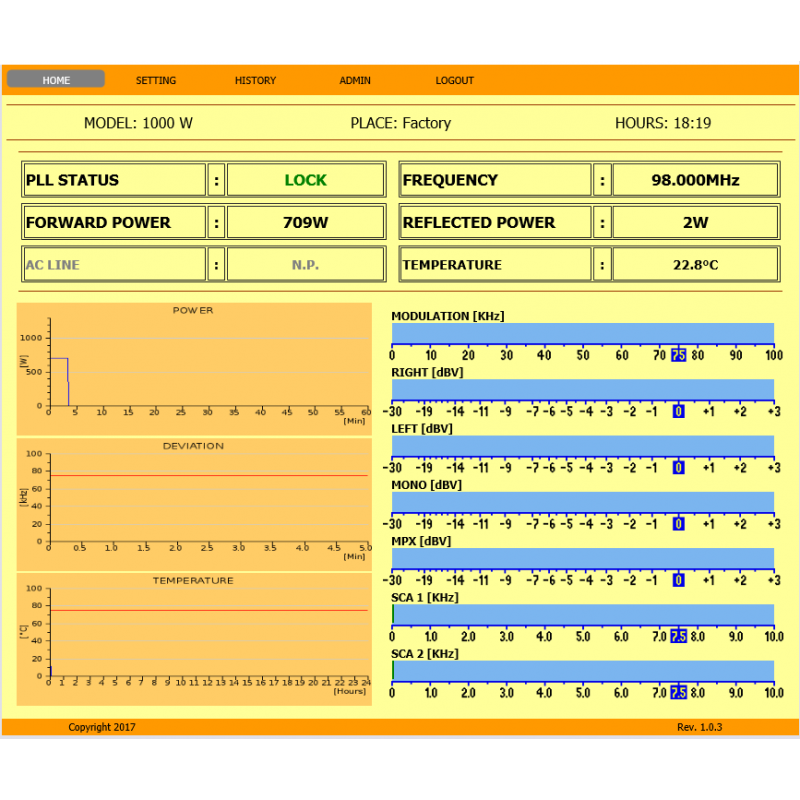This screenshot has width=800, height=800.
Task: Click the RIGHT [dBV] level bar
Action: [582, 389]
